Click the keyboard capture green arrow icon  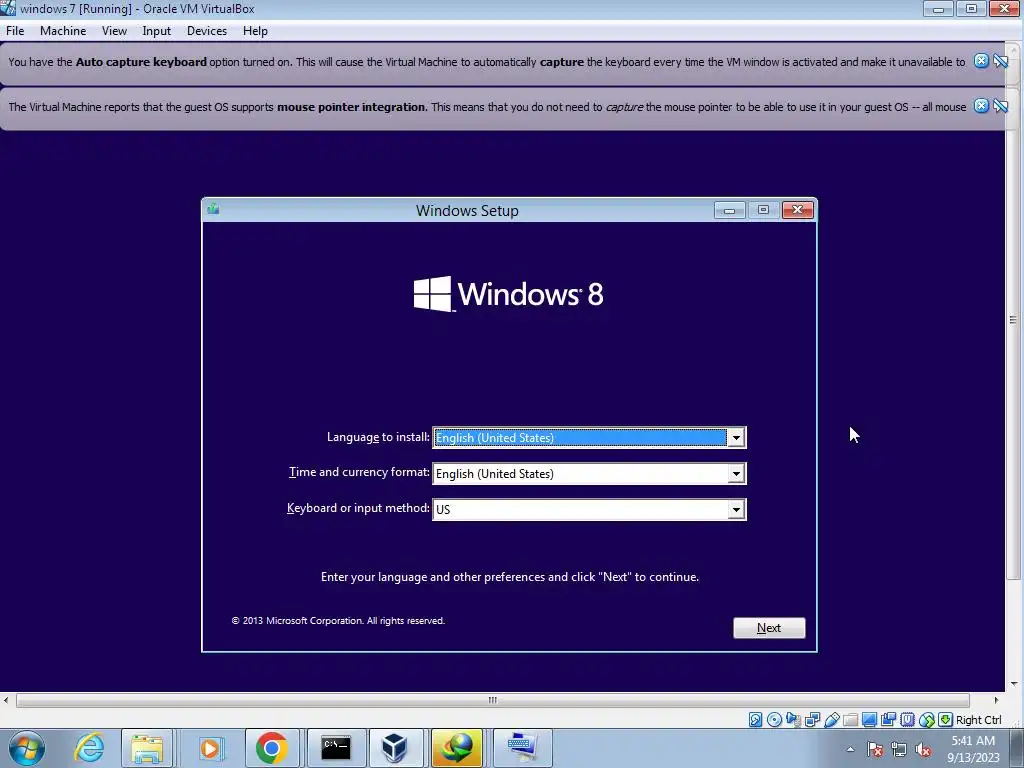pyautogui.click(x=945, y=720)
